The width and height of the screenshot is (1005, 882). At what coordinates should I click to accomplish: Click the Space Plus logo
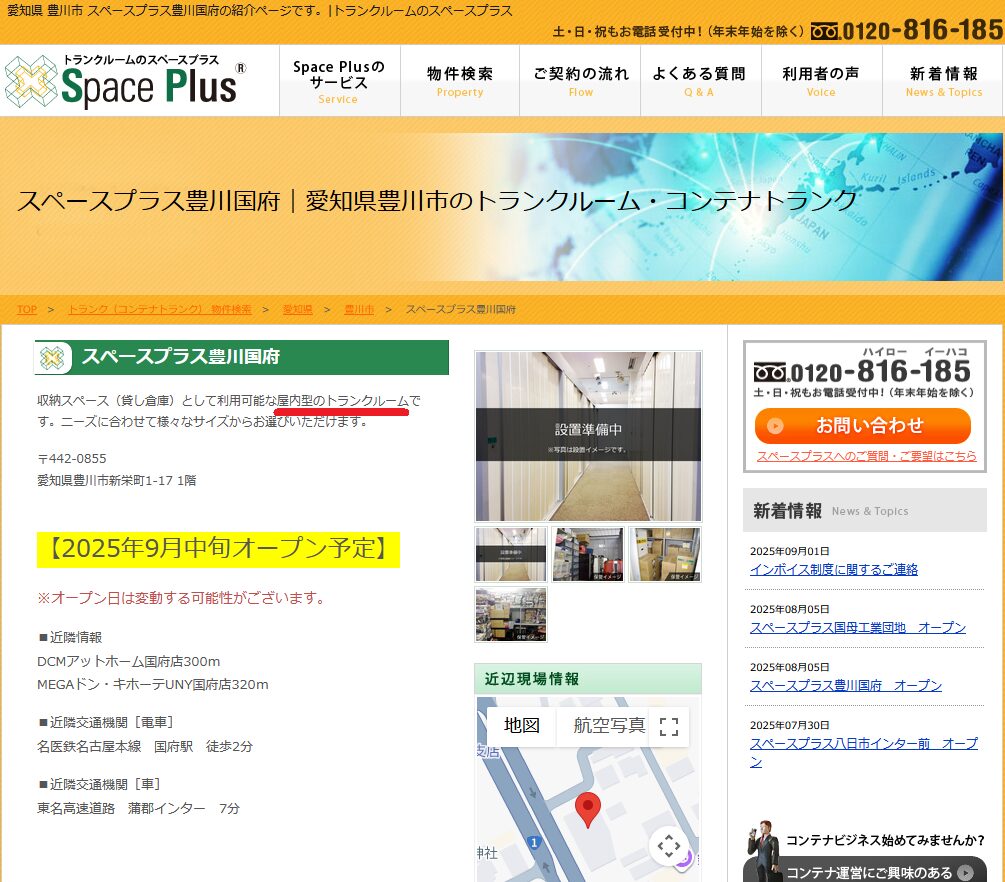[125, 81]
